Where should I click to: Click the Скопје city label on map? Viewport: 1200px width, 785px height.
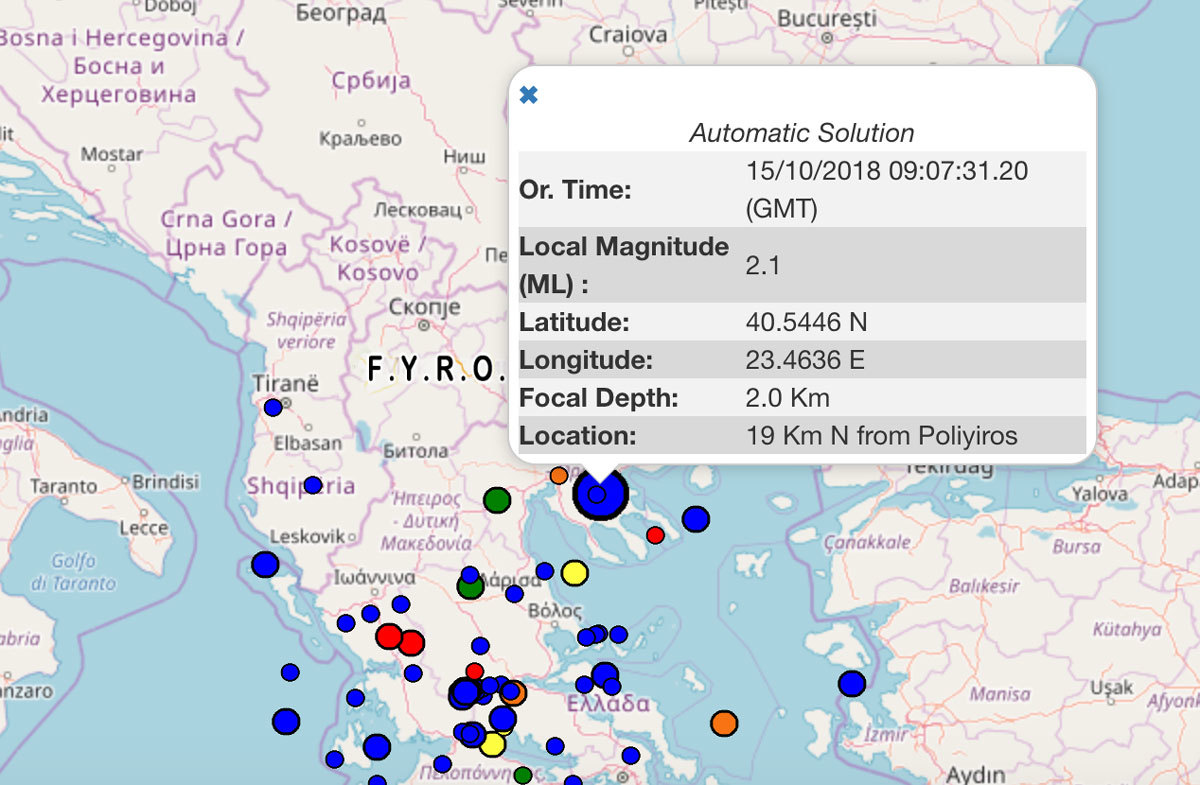424,307
